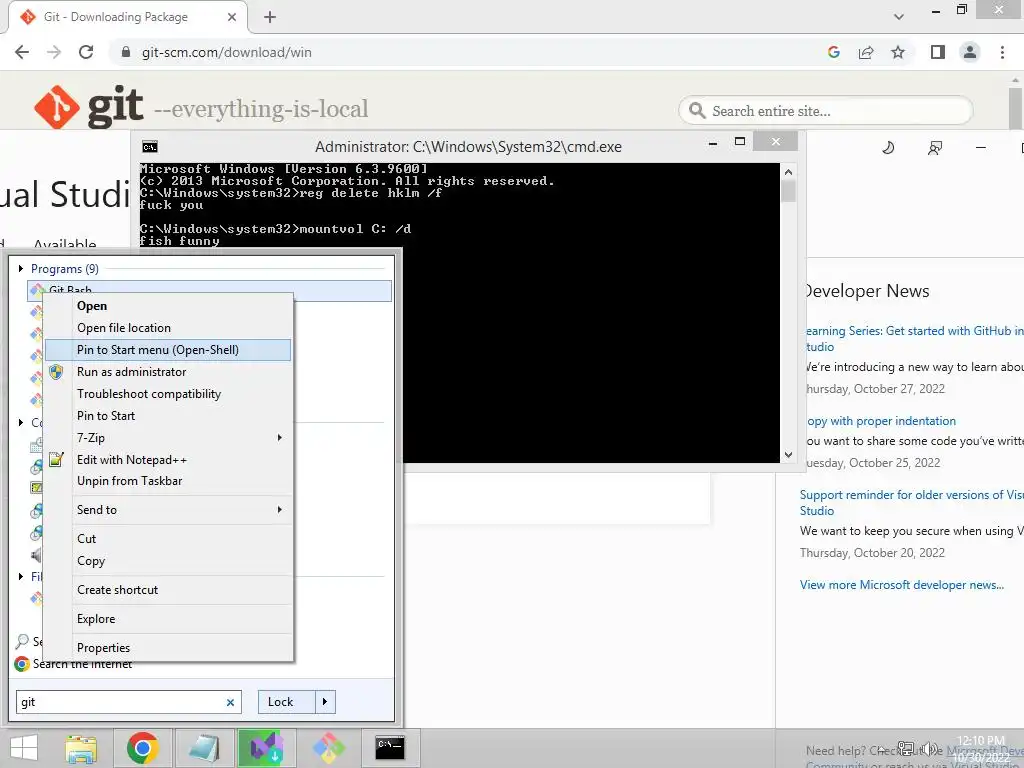Click the Notepad++ icon in context menu

(x=56, y=460)
